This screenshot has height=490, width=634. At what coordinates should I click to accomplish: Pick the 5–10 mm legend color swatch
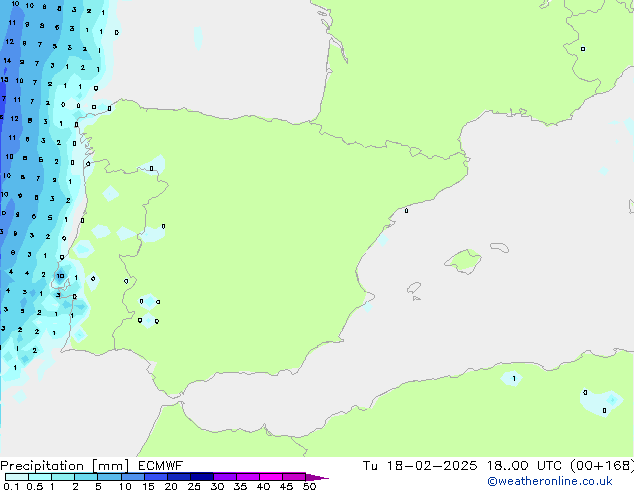click(109, 477)
